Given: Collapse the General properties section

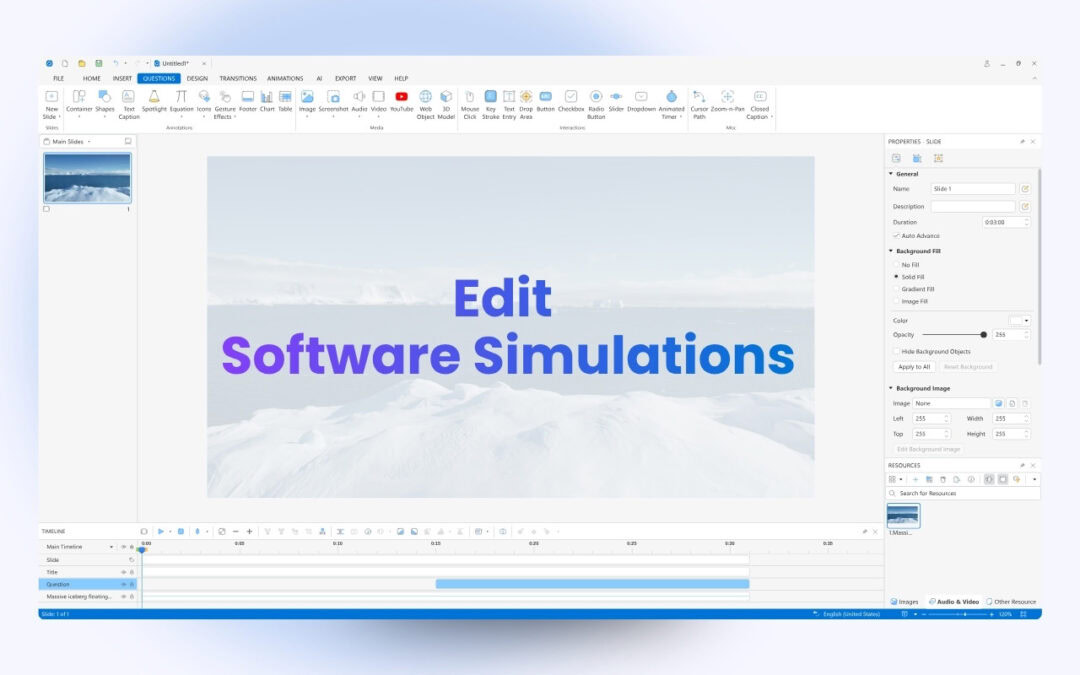Looking at the screenshot, I should coord(891,174).
